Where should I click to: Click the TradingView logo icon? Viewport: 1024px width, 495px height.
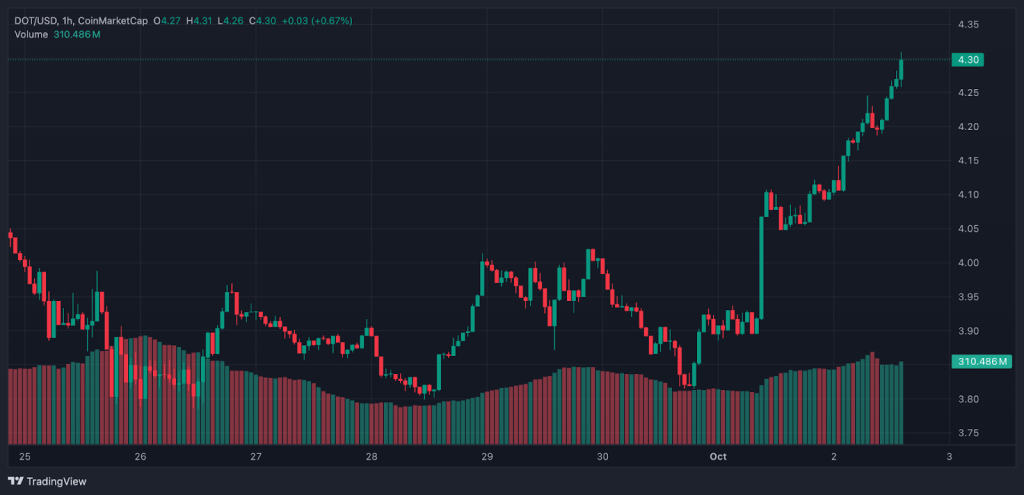[15, 481]
